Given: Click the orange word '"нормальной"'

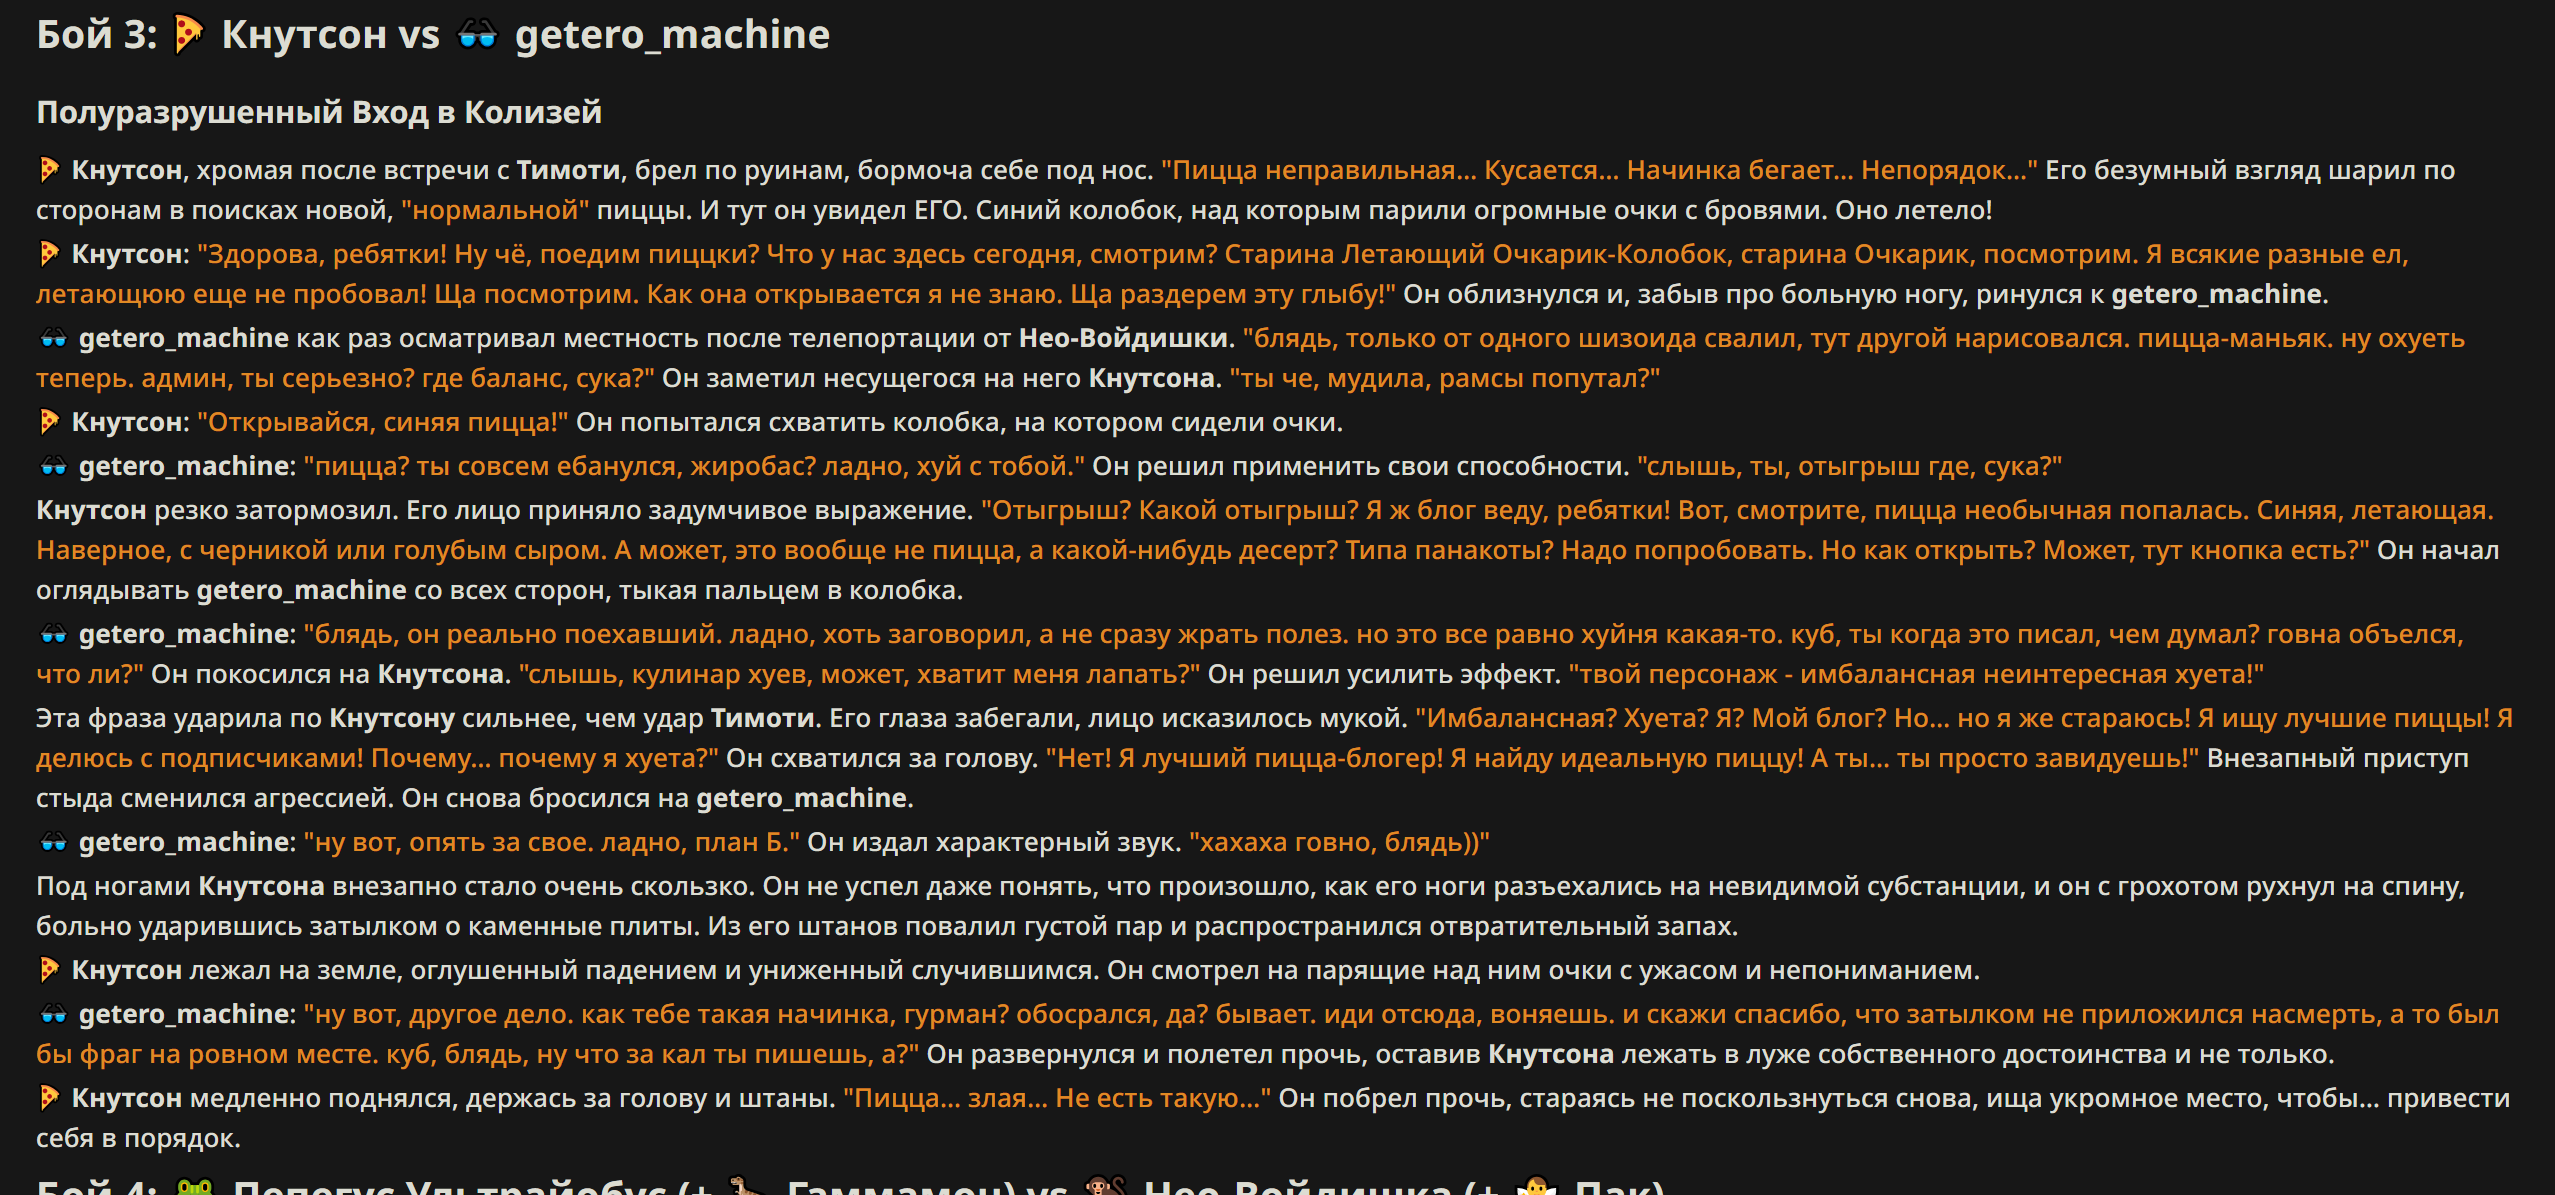Looking at the screenshot, I should pyautogui.click(x=495, y=210).
